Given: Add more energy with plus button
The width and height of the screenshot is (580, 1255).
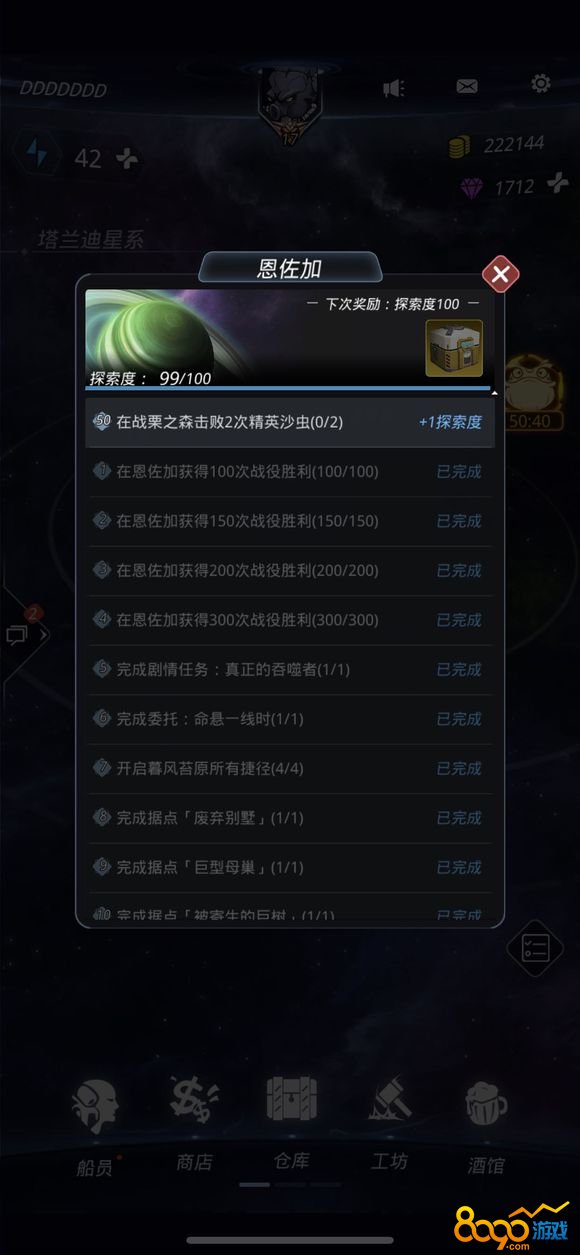Looking at the screenshot, I should click(x=127, y=158).
